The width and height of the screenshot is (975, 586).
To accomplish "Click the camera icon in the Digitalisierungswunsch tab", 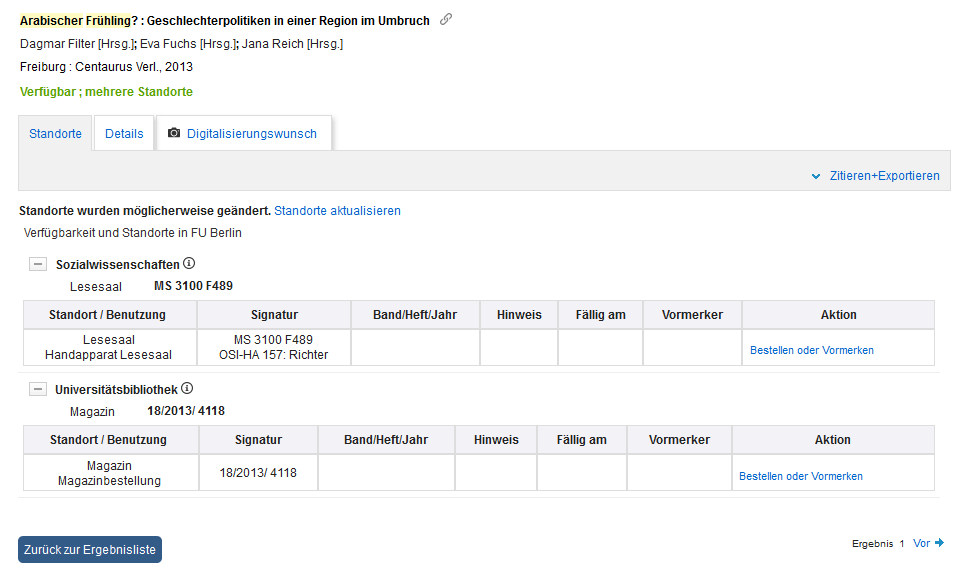I will 174,133.
